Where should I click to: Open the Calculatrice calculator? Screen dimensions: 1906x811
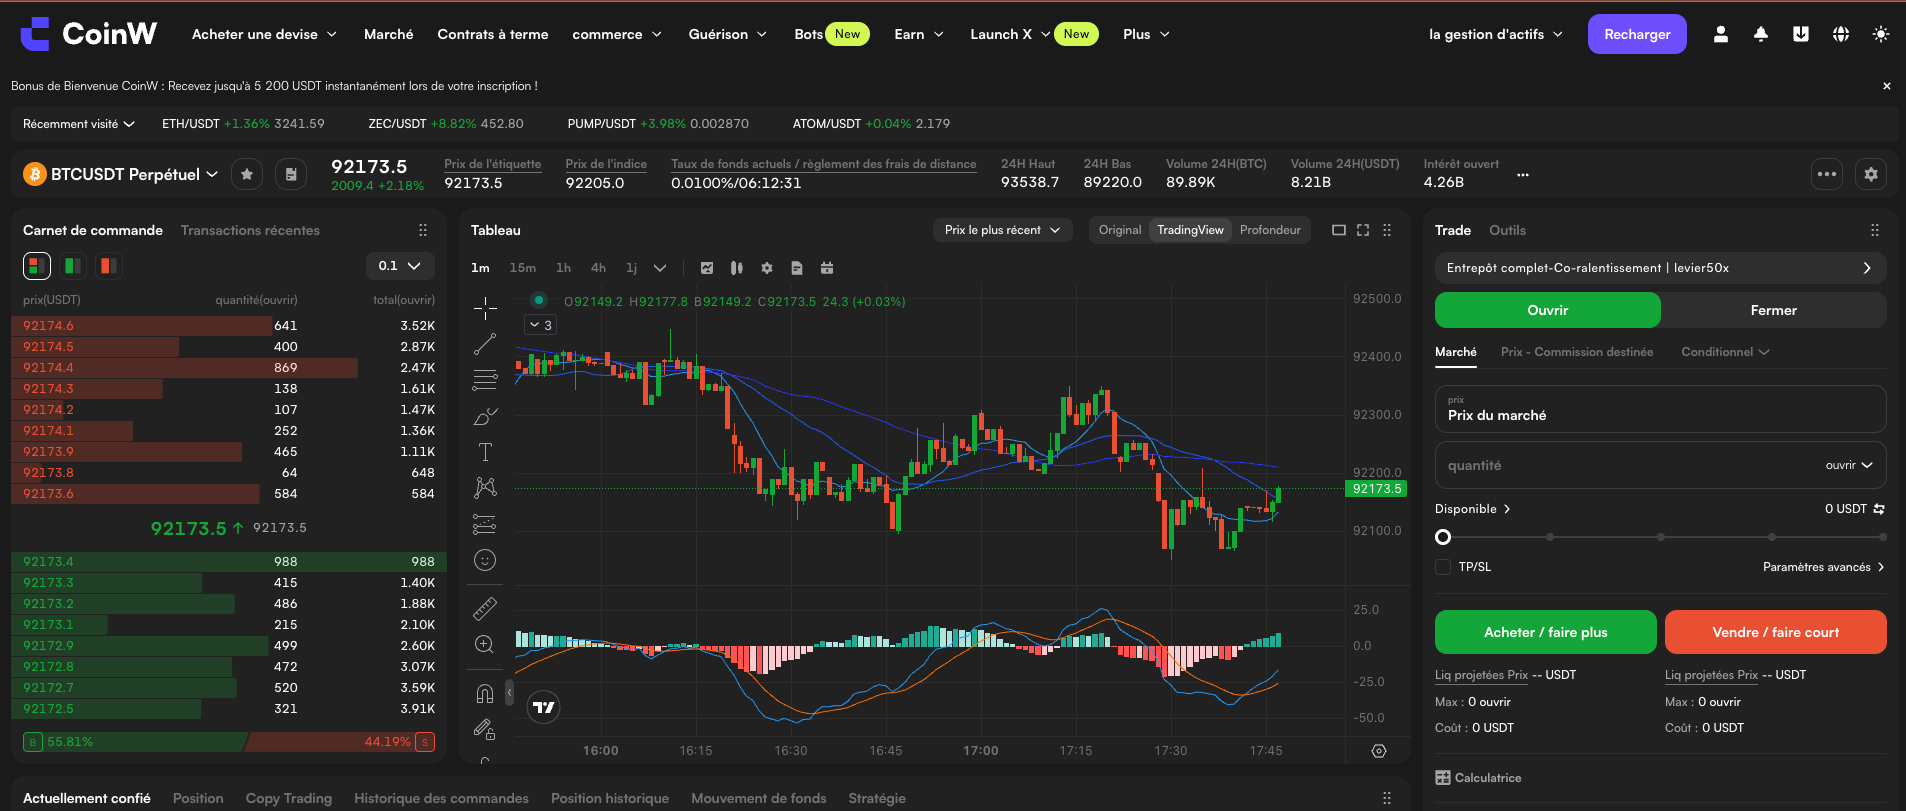point(1478,778)
